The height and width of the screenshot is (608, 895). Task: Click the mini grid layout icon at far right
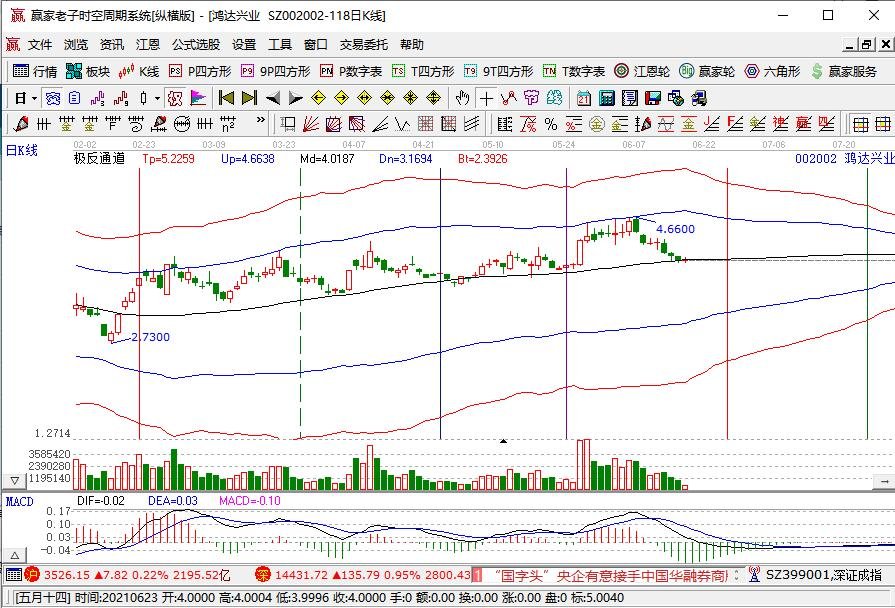pyautogui.click(x=882, y=124)
